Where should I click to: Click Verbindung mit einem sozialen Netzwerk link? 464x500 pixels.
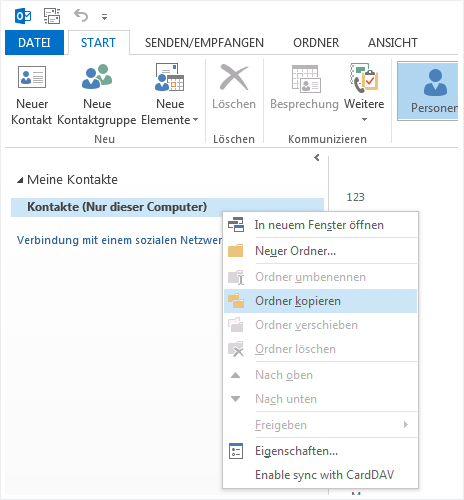pos(119,240)
